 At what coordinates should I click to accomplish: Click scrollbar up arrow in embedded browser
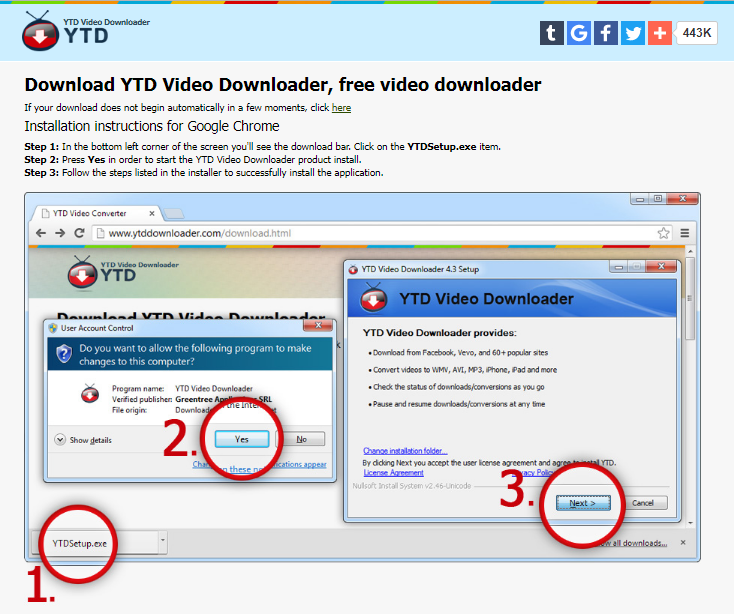(690, 252)
